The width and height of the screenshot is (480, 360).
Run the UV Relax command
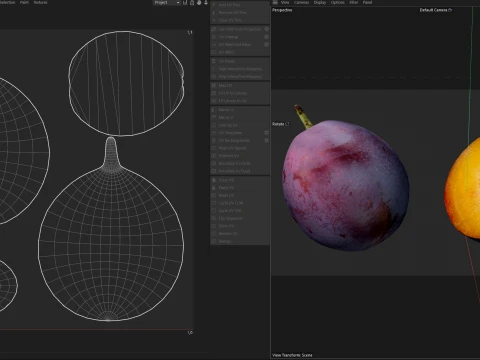(x=237, y=45)
